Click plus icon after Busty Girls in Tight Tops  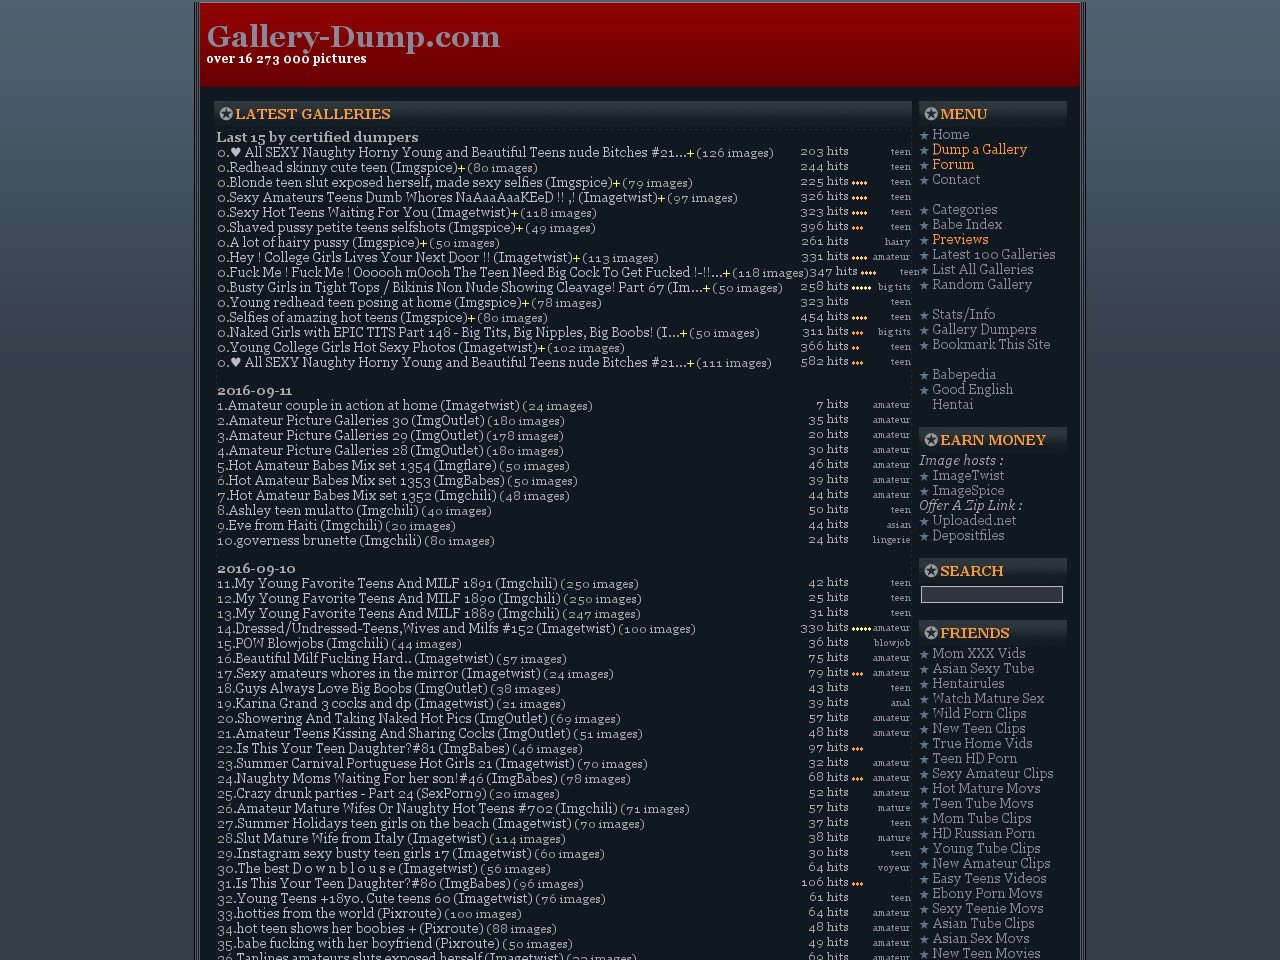pos(706,288)
